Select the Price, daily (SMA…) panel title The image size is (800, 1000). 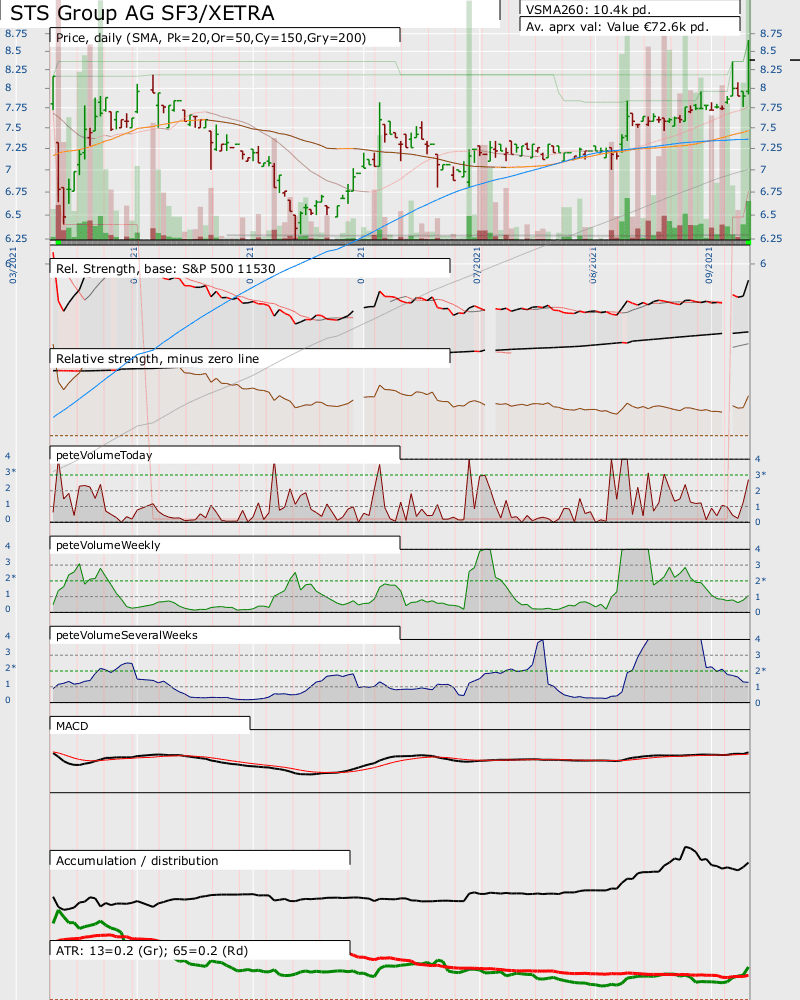click(211, 38)
